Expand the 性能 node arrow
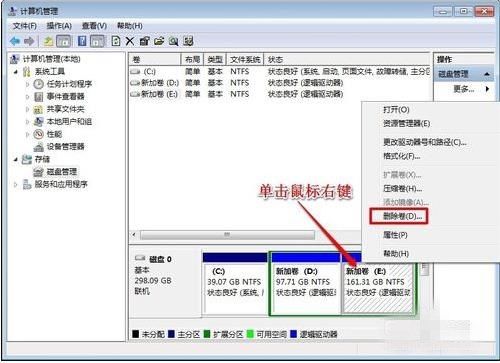The height and width of the screenshot is (363, 500). point(27,134)
